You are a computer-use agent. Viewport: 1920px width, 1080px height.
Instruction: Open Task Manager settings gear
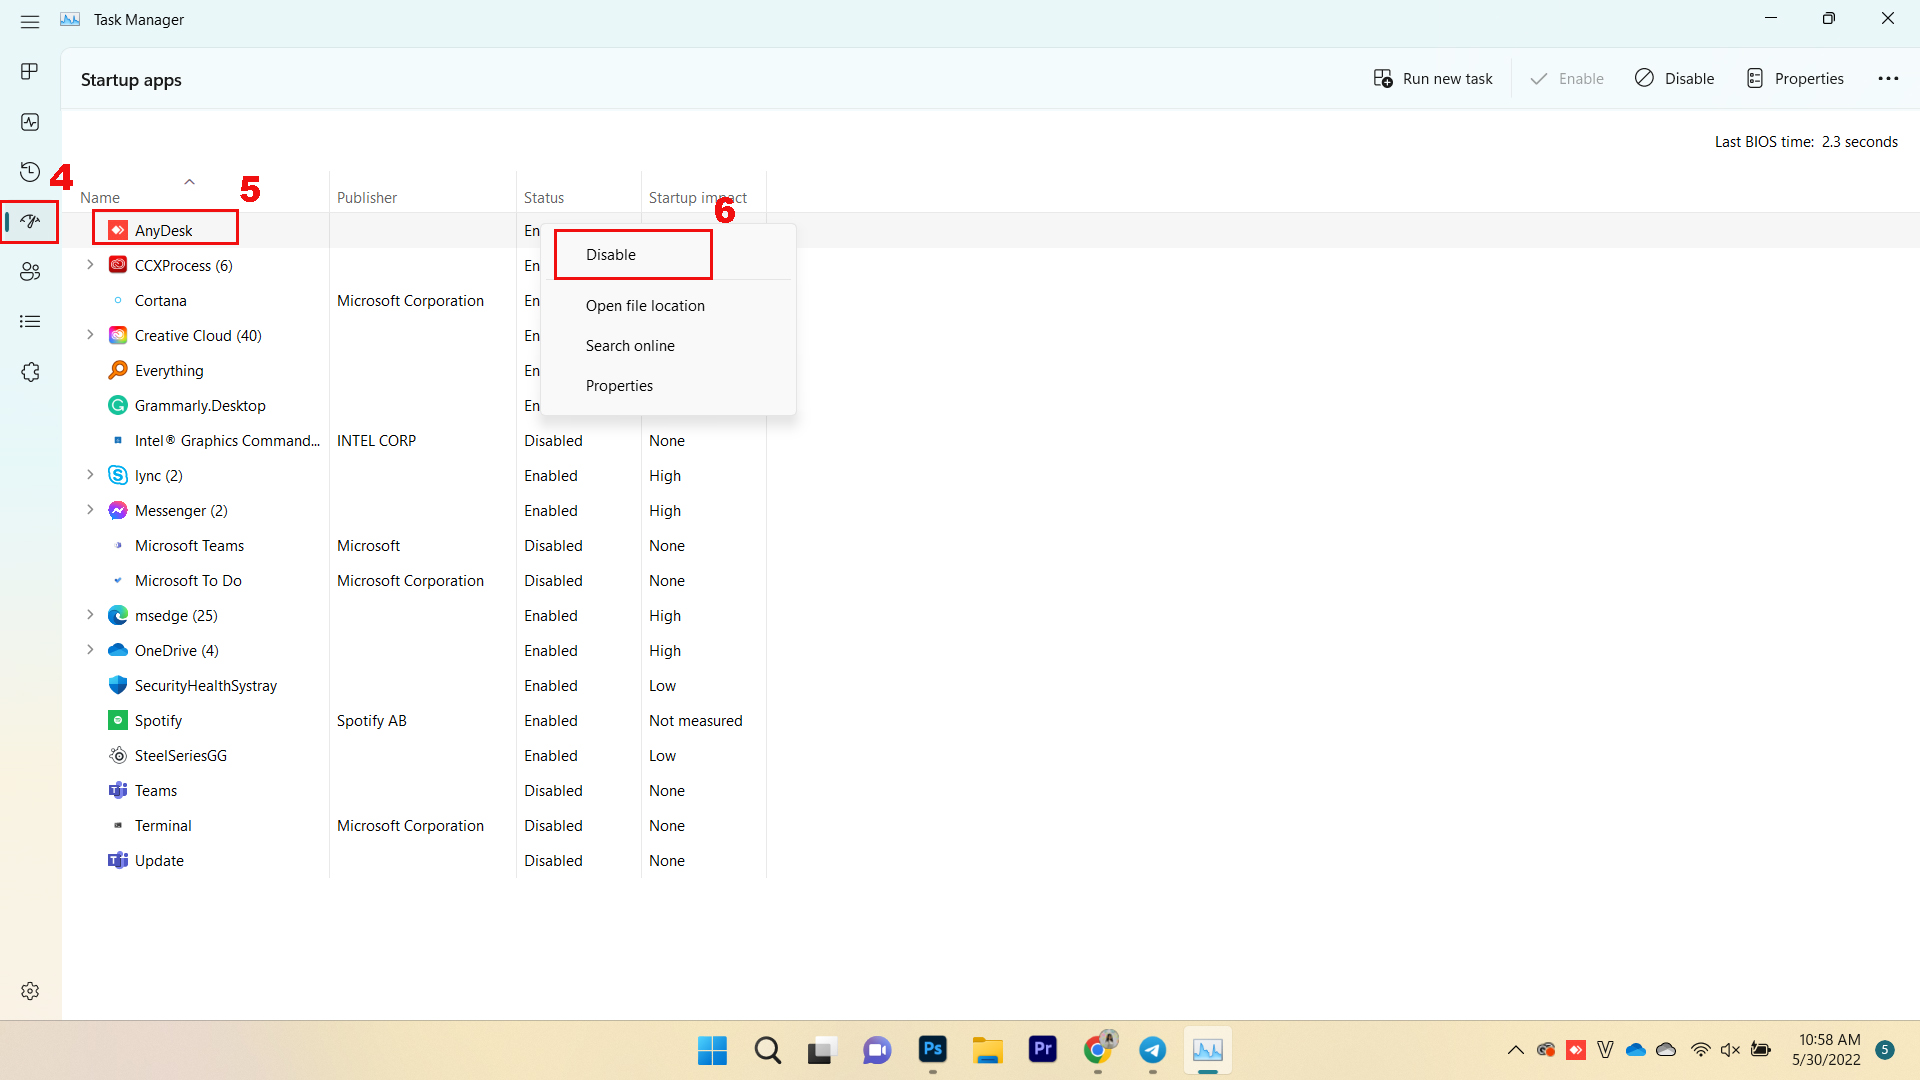pos(30,991)
